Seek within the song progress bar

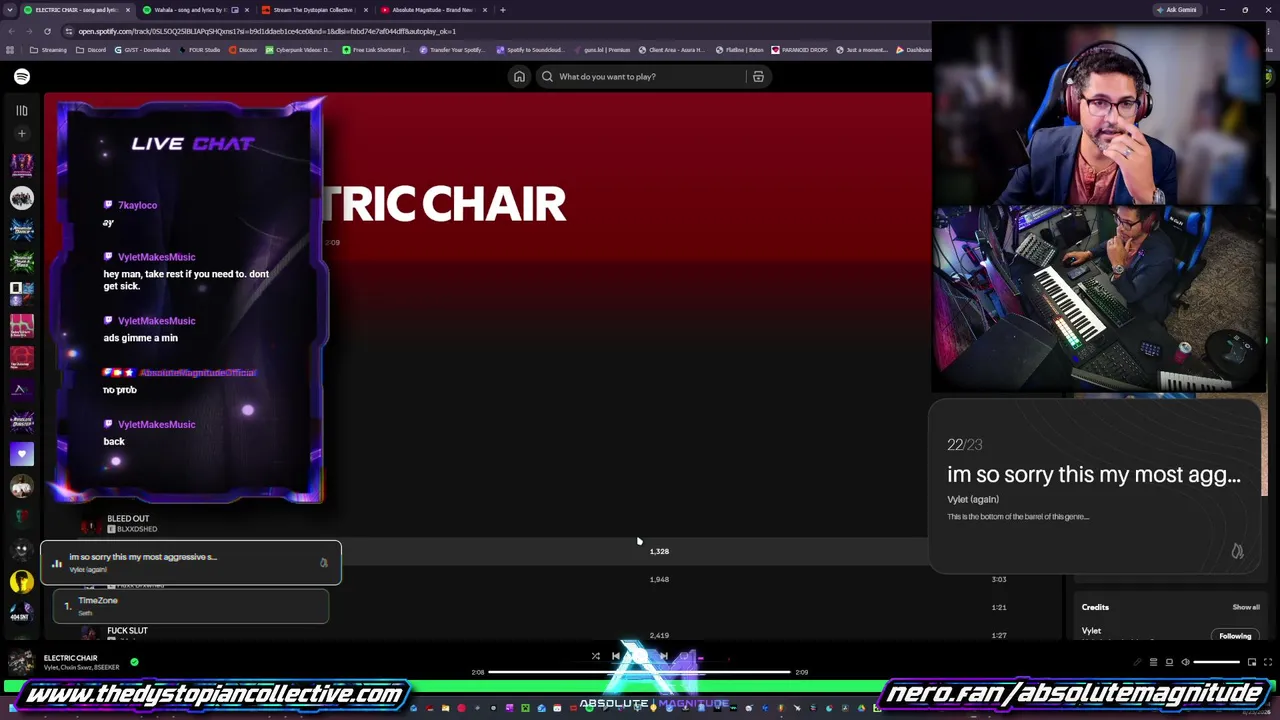[640, 672]
